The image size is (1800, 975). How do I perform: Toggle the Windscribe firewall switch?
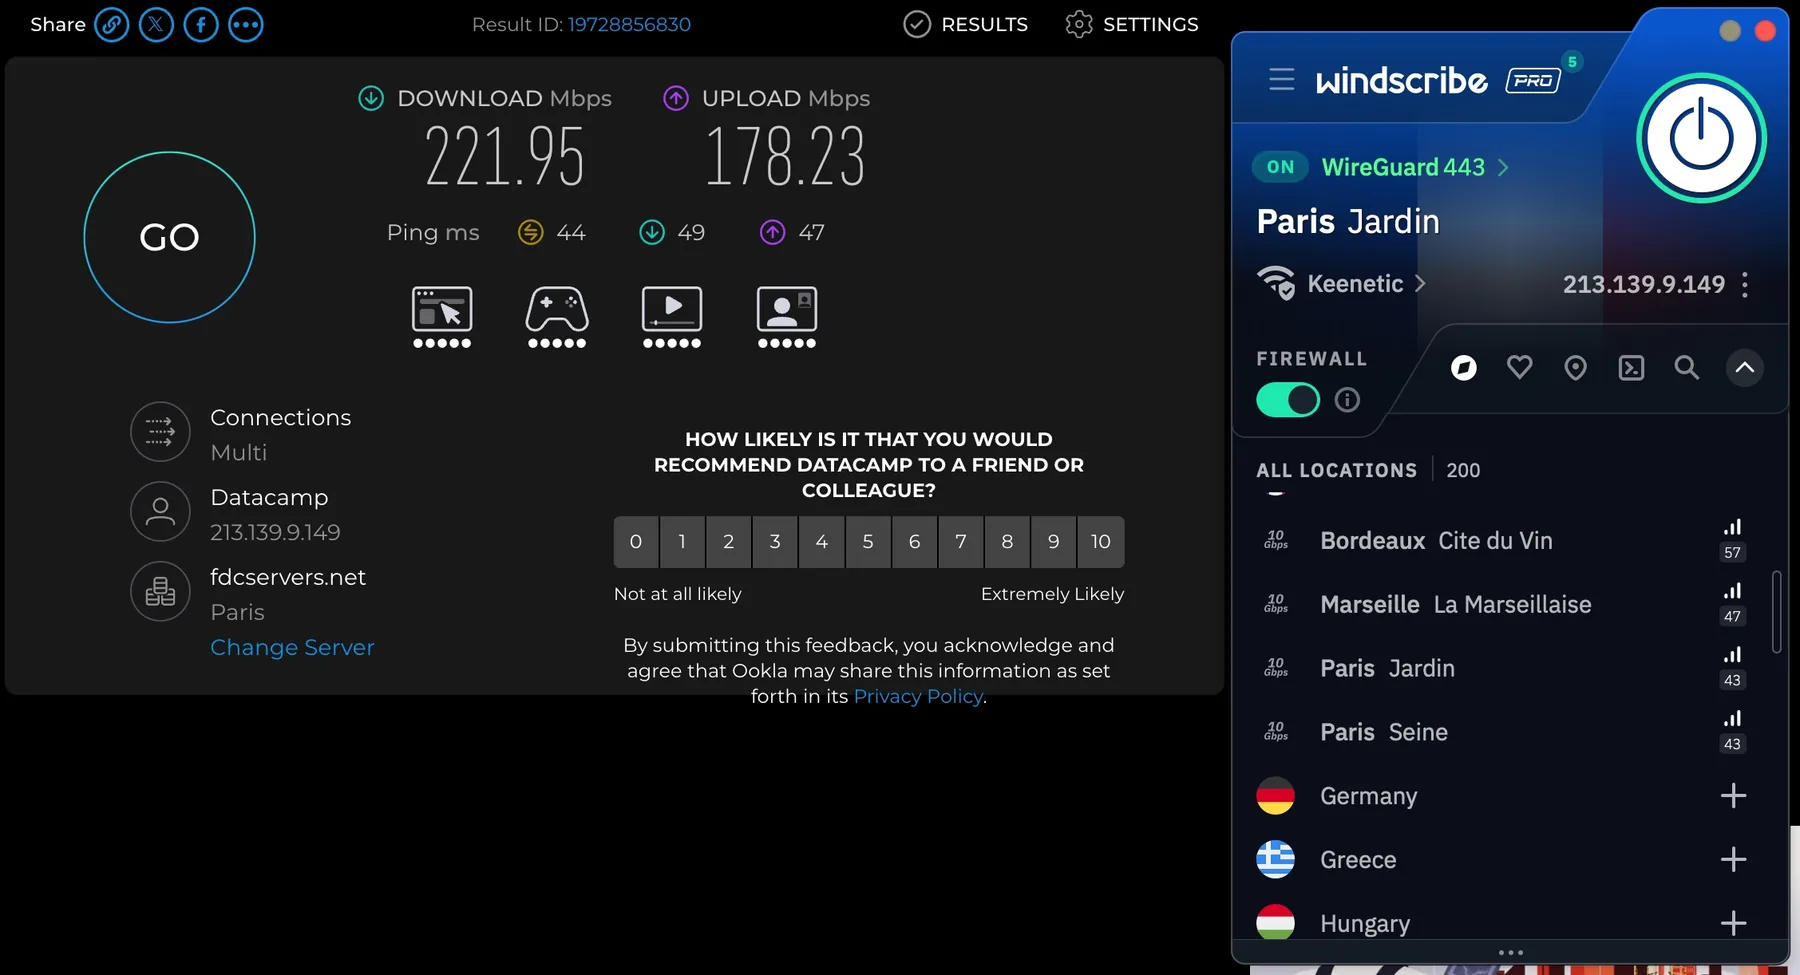click(1288, 400)
